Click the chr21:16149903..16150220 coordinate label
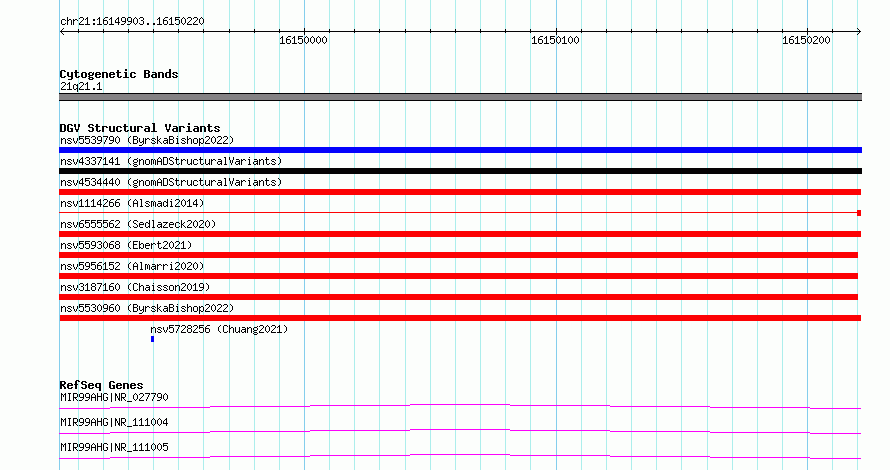This screenshot has width=890, height=470. pyautogui.click(x=132, y=21)
